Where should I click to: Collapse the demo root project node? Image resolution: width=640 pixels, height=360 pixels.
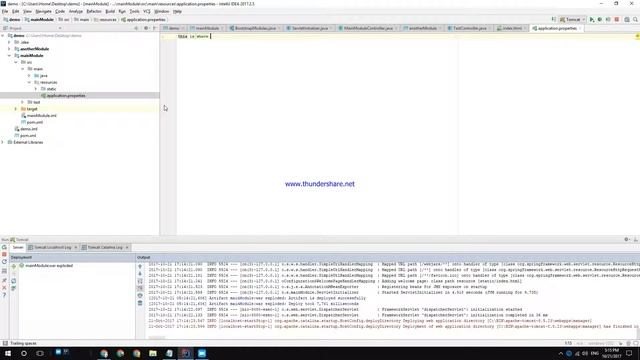pyautogui.click(x=3, y=36)
